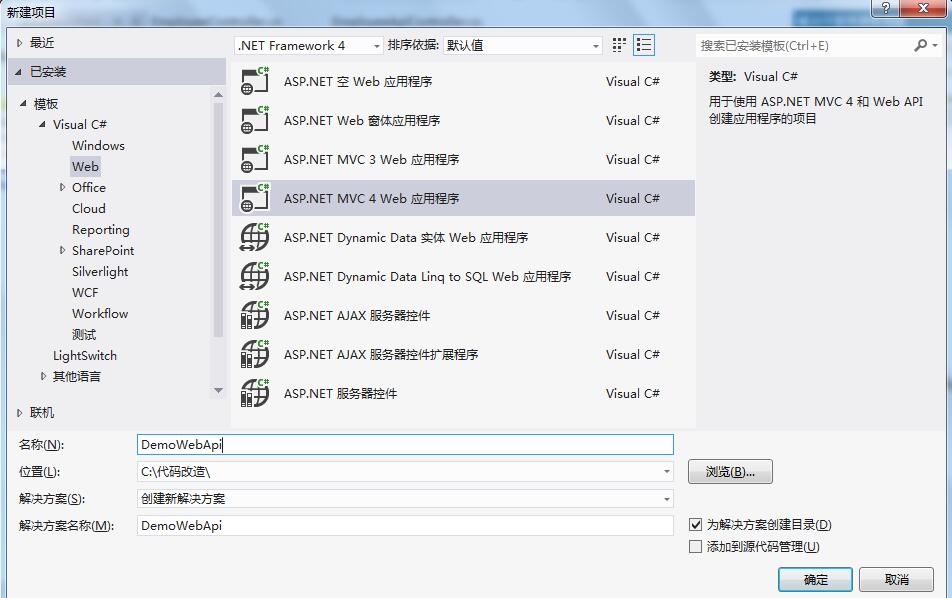Click the search magnifier icon
This screenshot has height=598, width=952.
point(920,46)
